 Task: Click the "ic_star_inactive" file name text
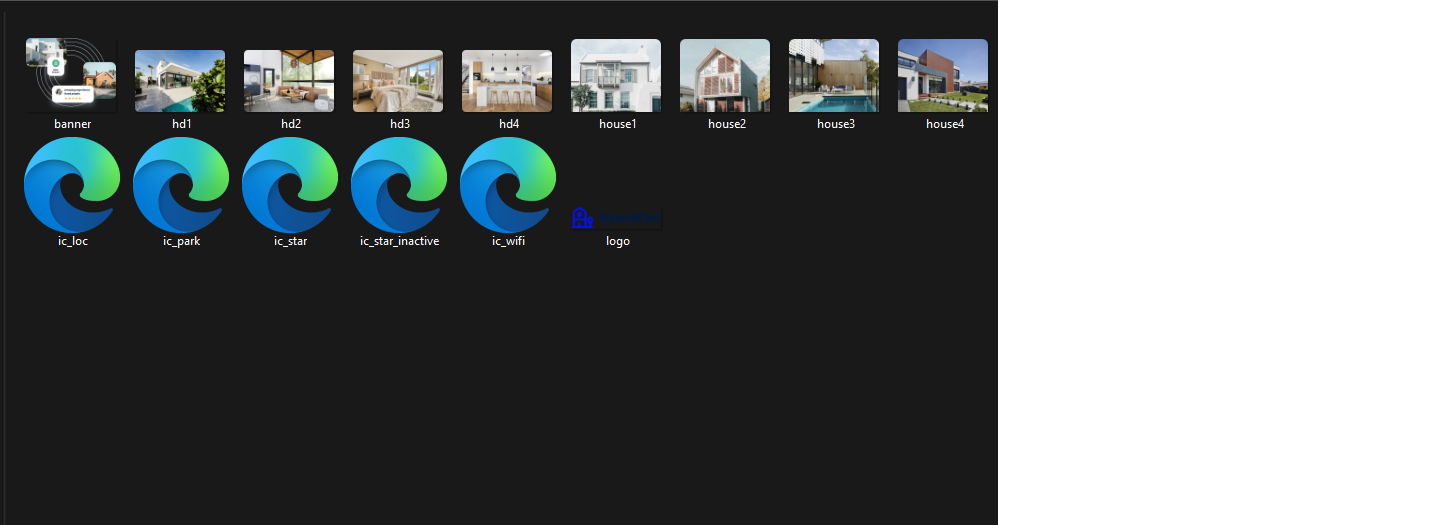[399, 241]
